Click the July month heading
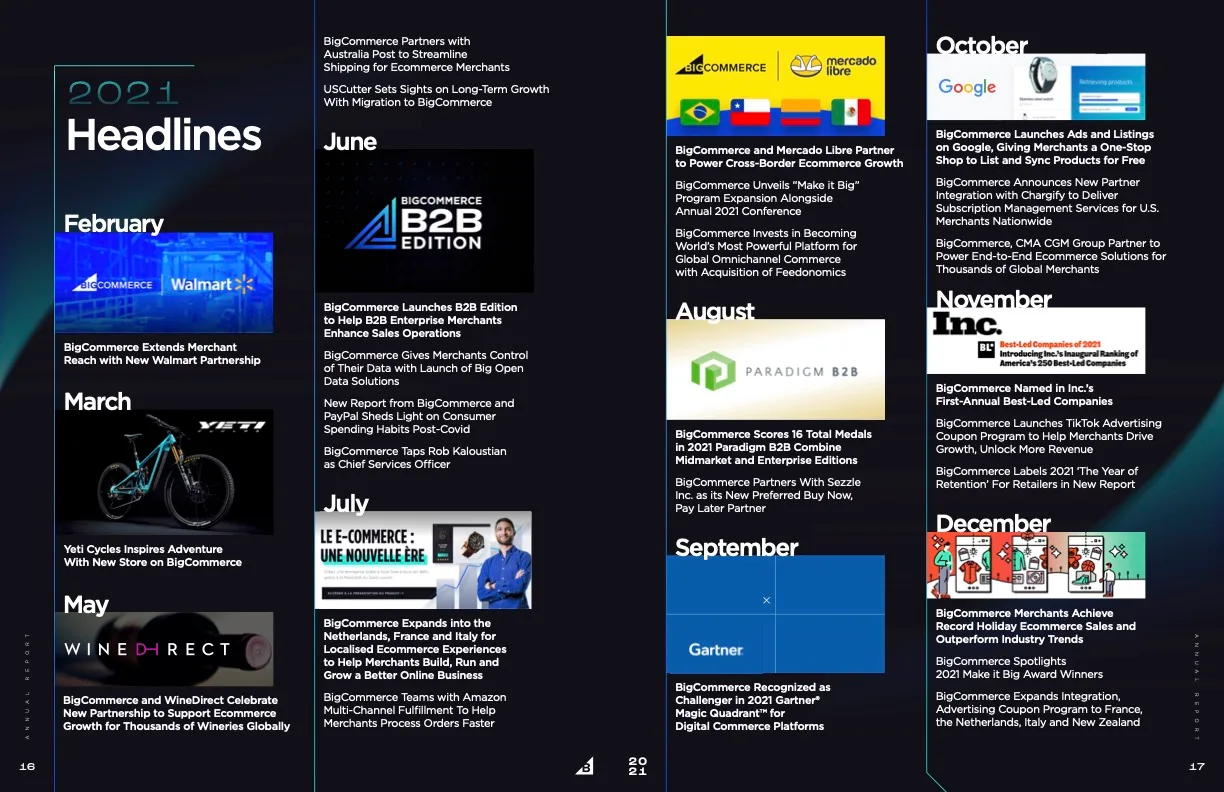Image resolution: width=1224 pixels, height=792 pixels. pos(346,503)
